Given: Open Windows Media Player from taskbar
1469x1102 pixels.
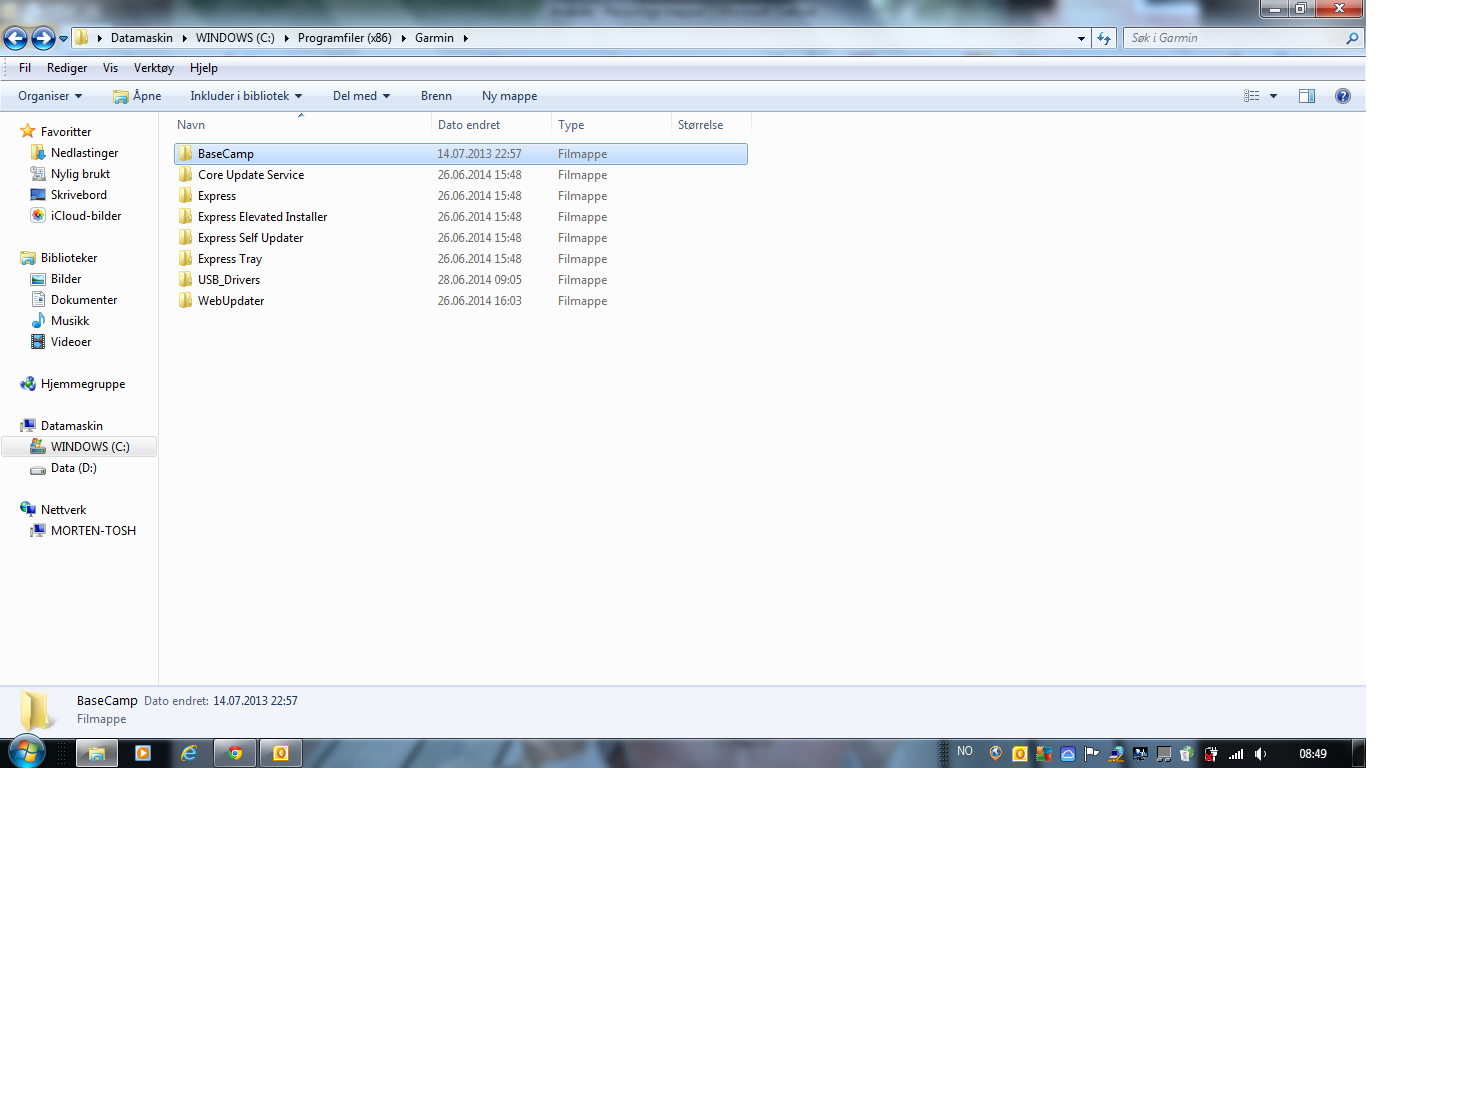Looking at the screenshot, I should (143, 753).
